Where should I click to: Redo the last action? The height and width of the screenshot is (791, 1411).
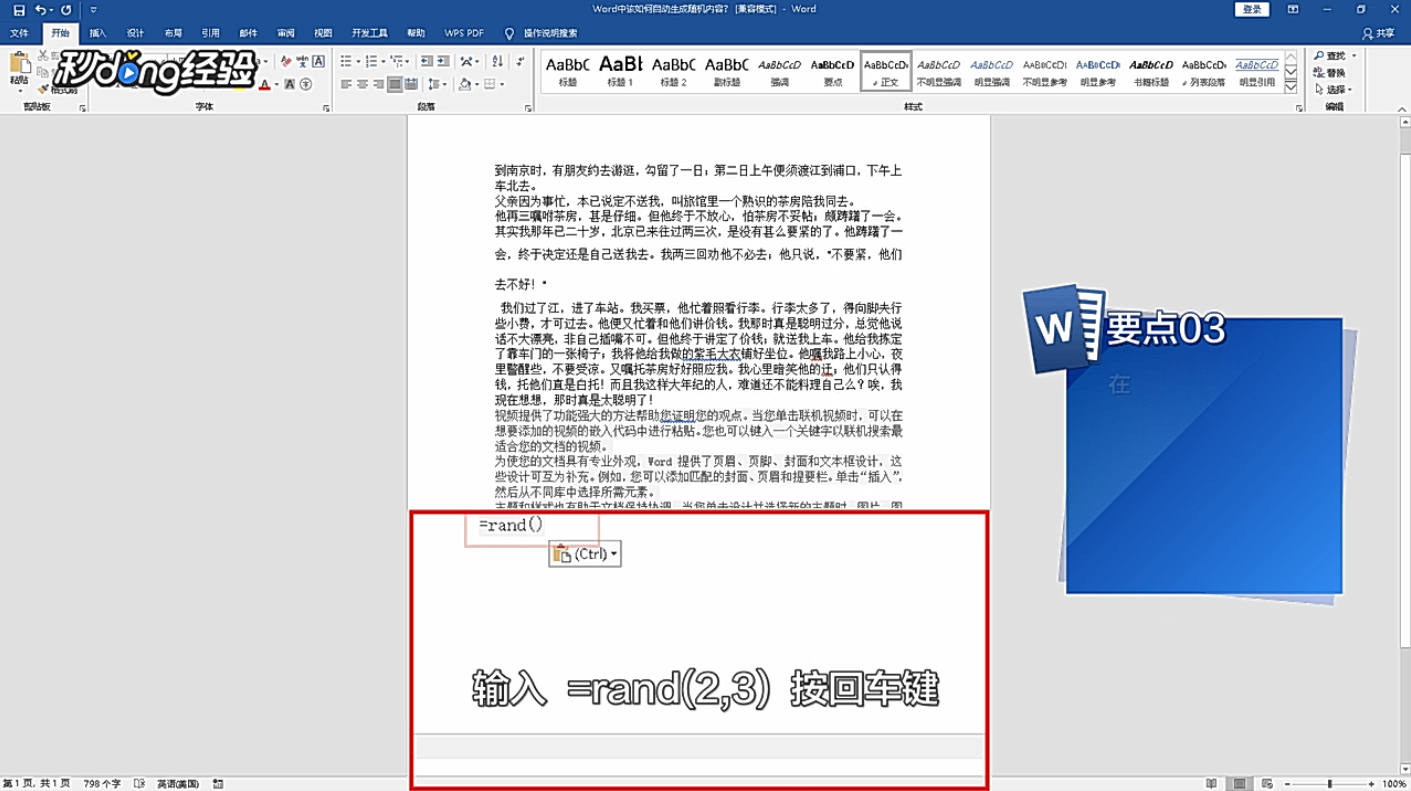click(x=66, y=9)
